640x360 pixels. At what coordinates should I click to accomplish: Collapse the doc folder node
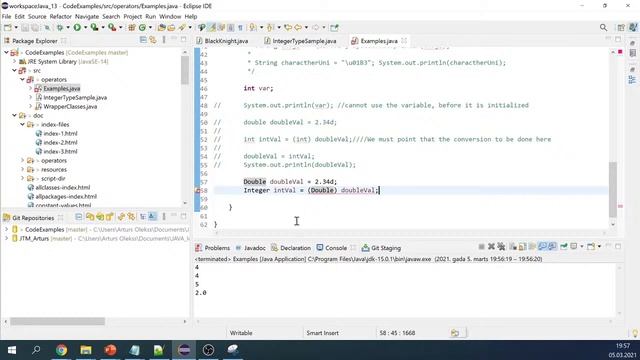(14, 116)
